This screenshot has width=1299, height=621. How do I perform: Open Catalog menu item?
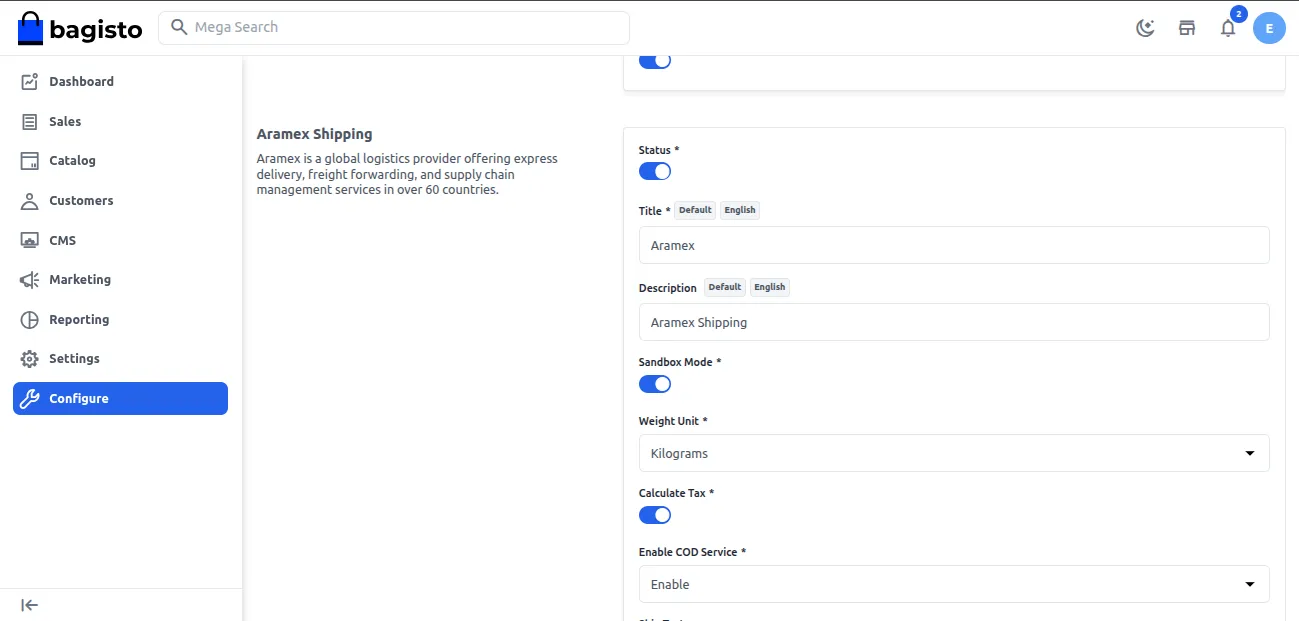120,160
